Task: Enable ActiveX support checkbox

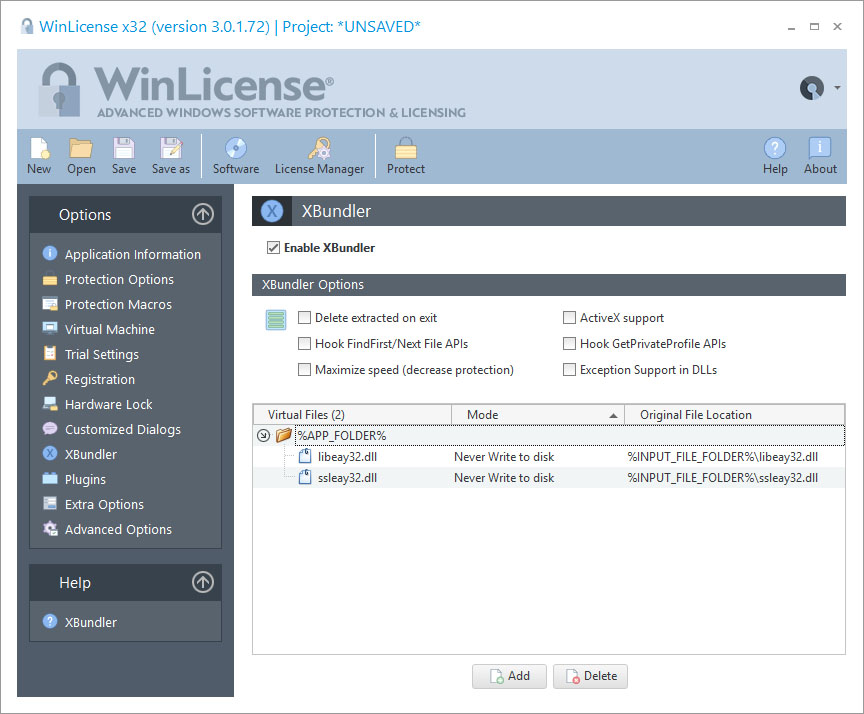Action: [x=569, y=318]
